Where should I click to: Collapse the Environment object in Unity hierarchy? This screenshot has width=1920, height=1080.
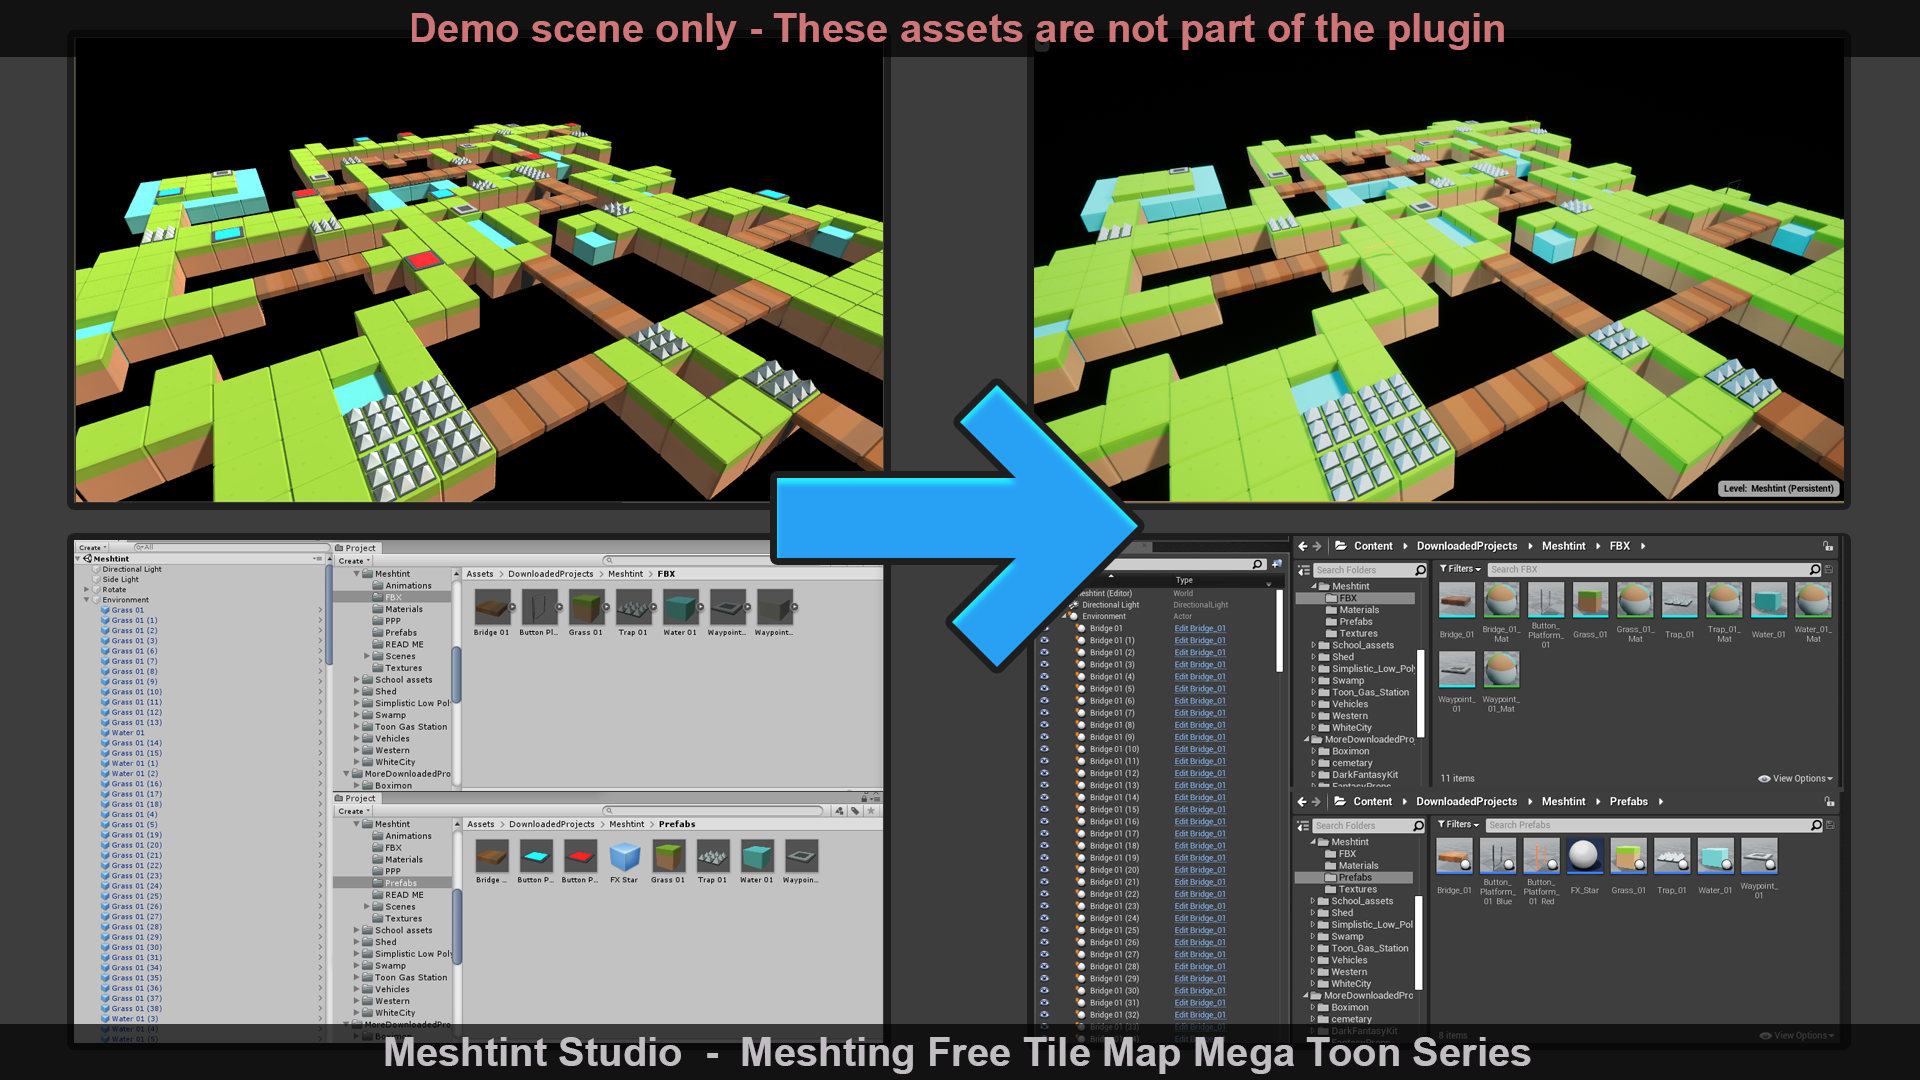click(87, 600)
